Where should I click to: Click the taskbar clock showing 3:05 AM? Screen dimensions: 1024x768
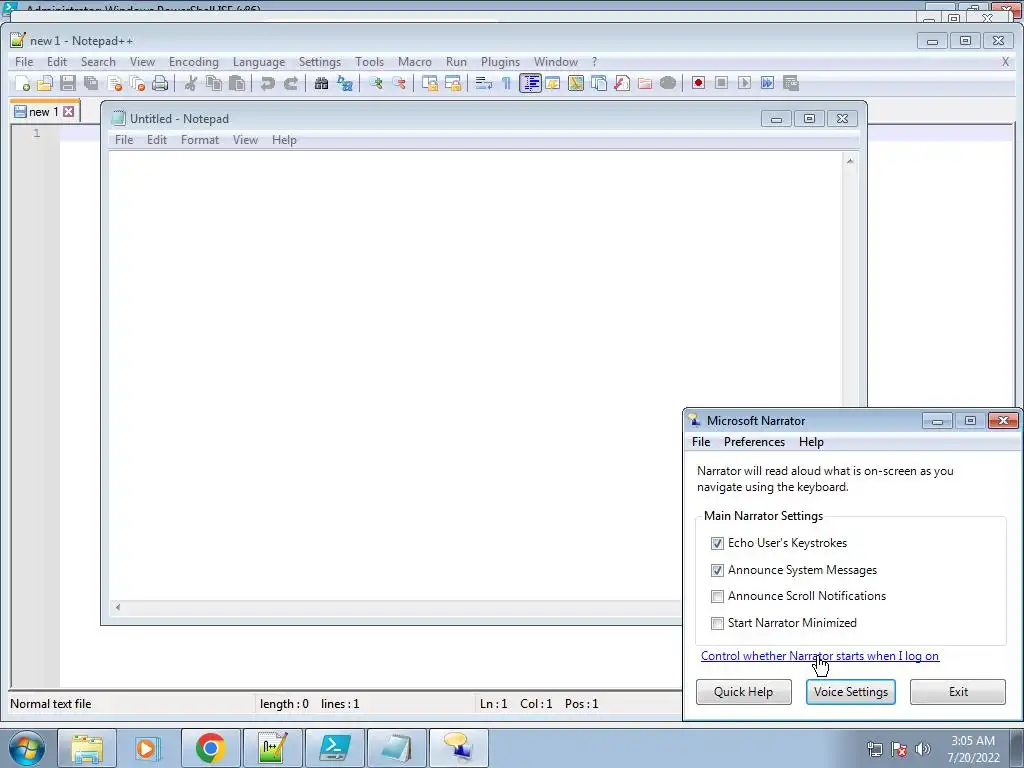click(973, 749)
